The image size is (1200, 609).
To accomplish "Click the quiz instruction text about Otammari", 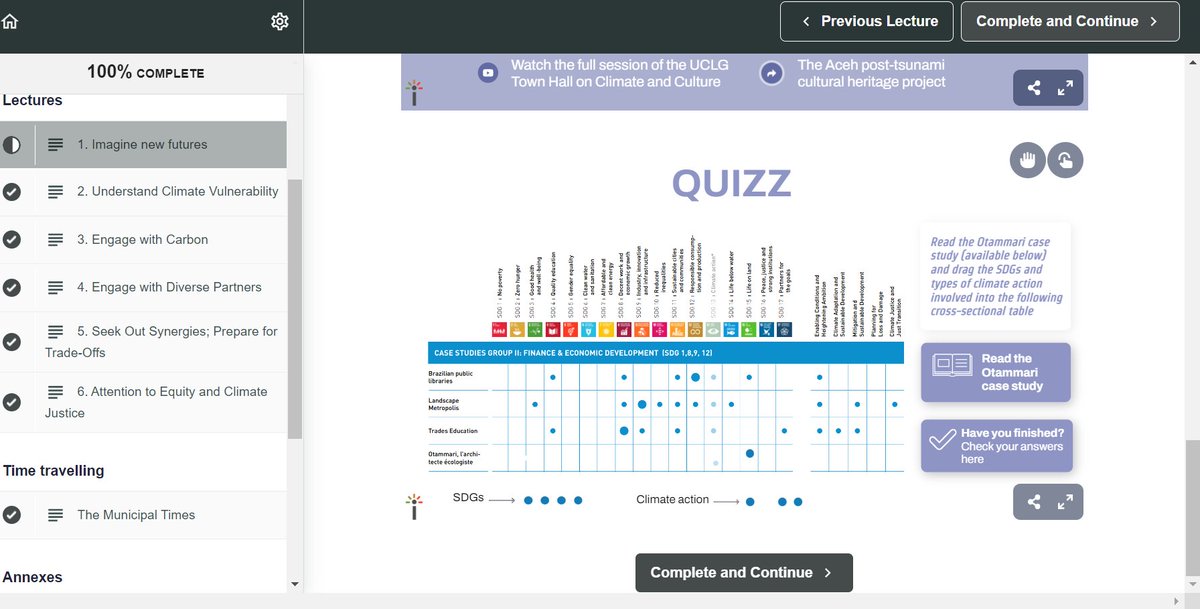I will (x=996, y=276).
